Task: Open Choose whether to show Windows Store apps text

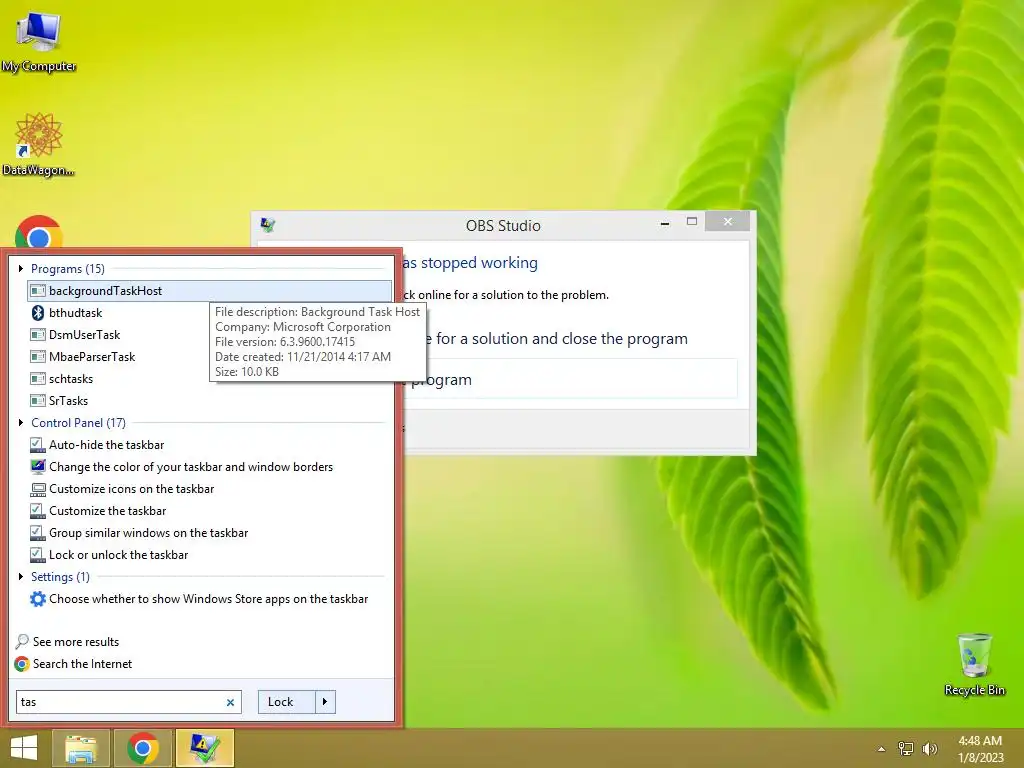Action: pos(208,599)
